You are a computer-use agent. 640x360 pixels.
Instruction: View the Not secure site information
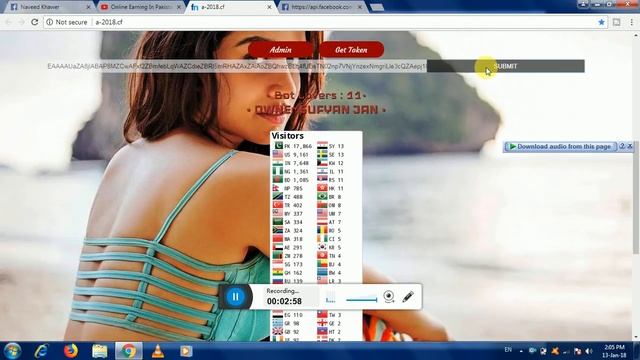click(x=67, y=22)
